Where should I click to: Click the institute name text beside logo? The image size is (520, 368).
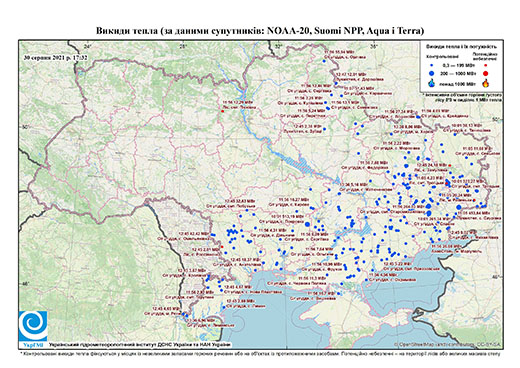click(139, 344)
